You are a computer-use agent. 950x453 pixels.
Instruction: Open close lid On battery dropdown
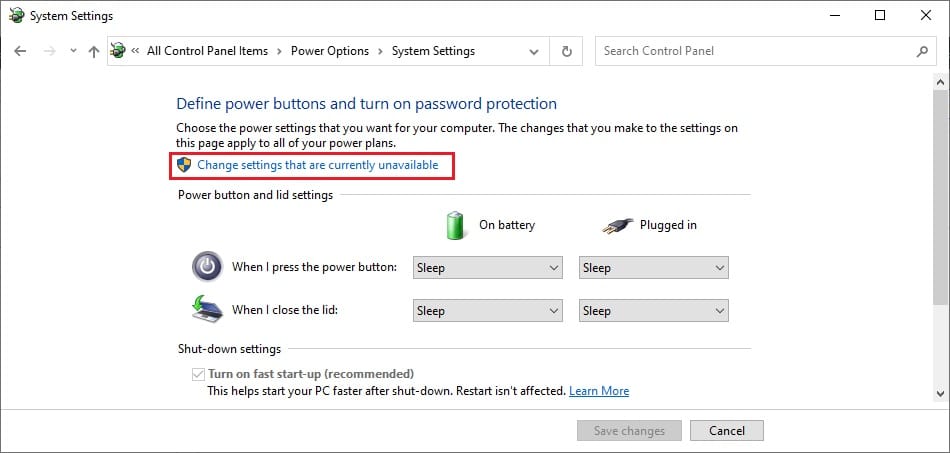pos(488,311)
